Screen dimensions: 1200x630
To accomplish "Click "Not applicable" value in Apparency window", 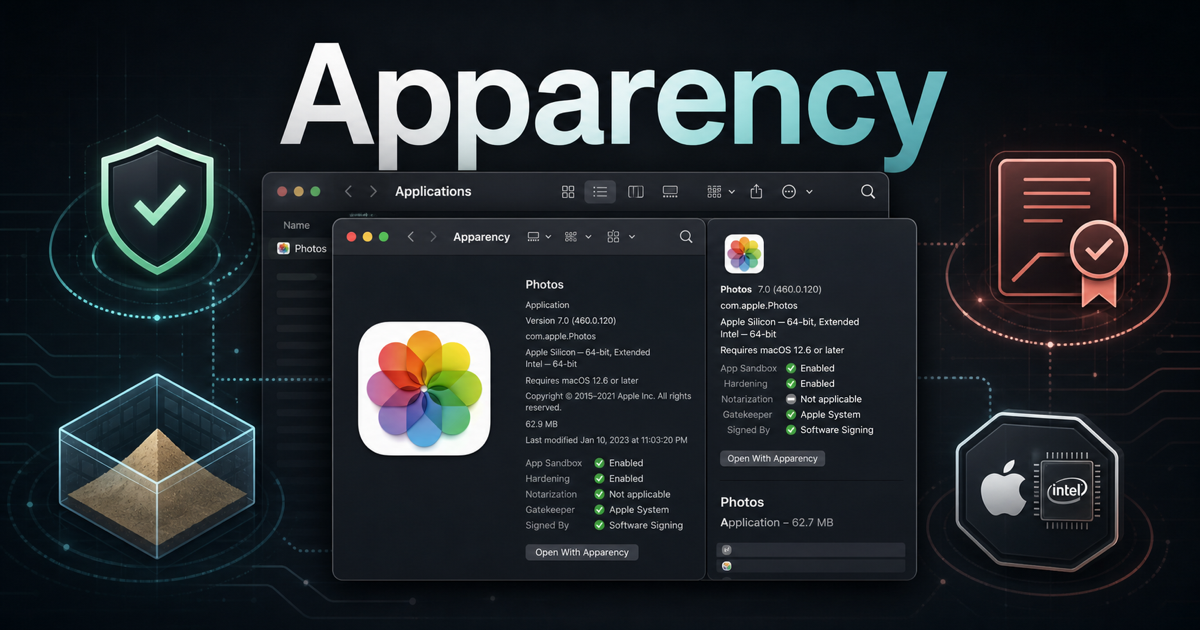I will point(640,494).
